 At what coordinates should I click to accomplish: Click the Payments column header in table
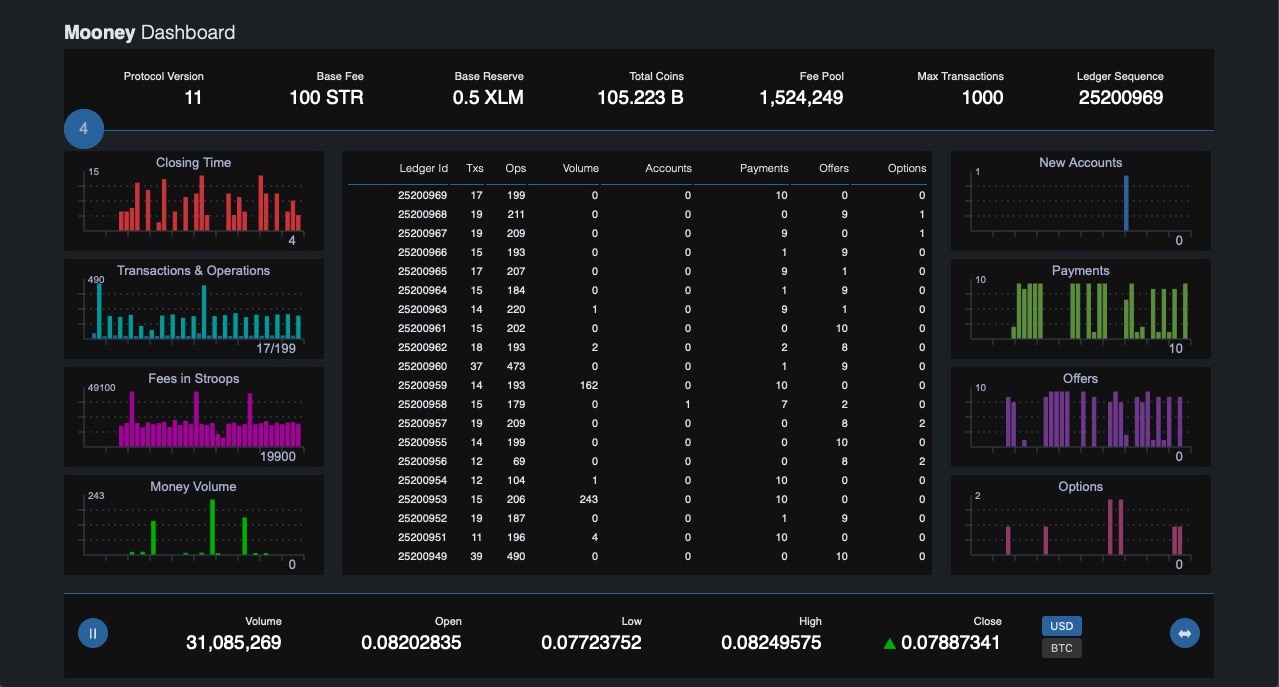764,168
